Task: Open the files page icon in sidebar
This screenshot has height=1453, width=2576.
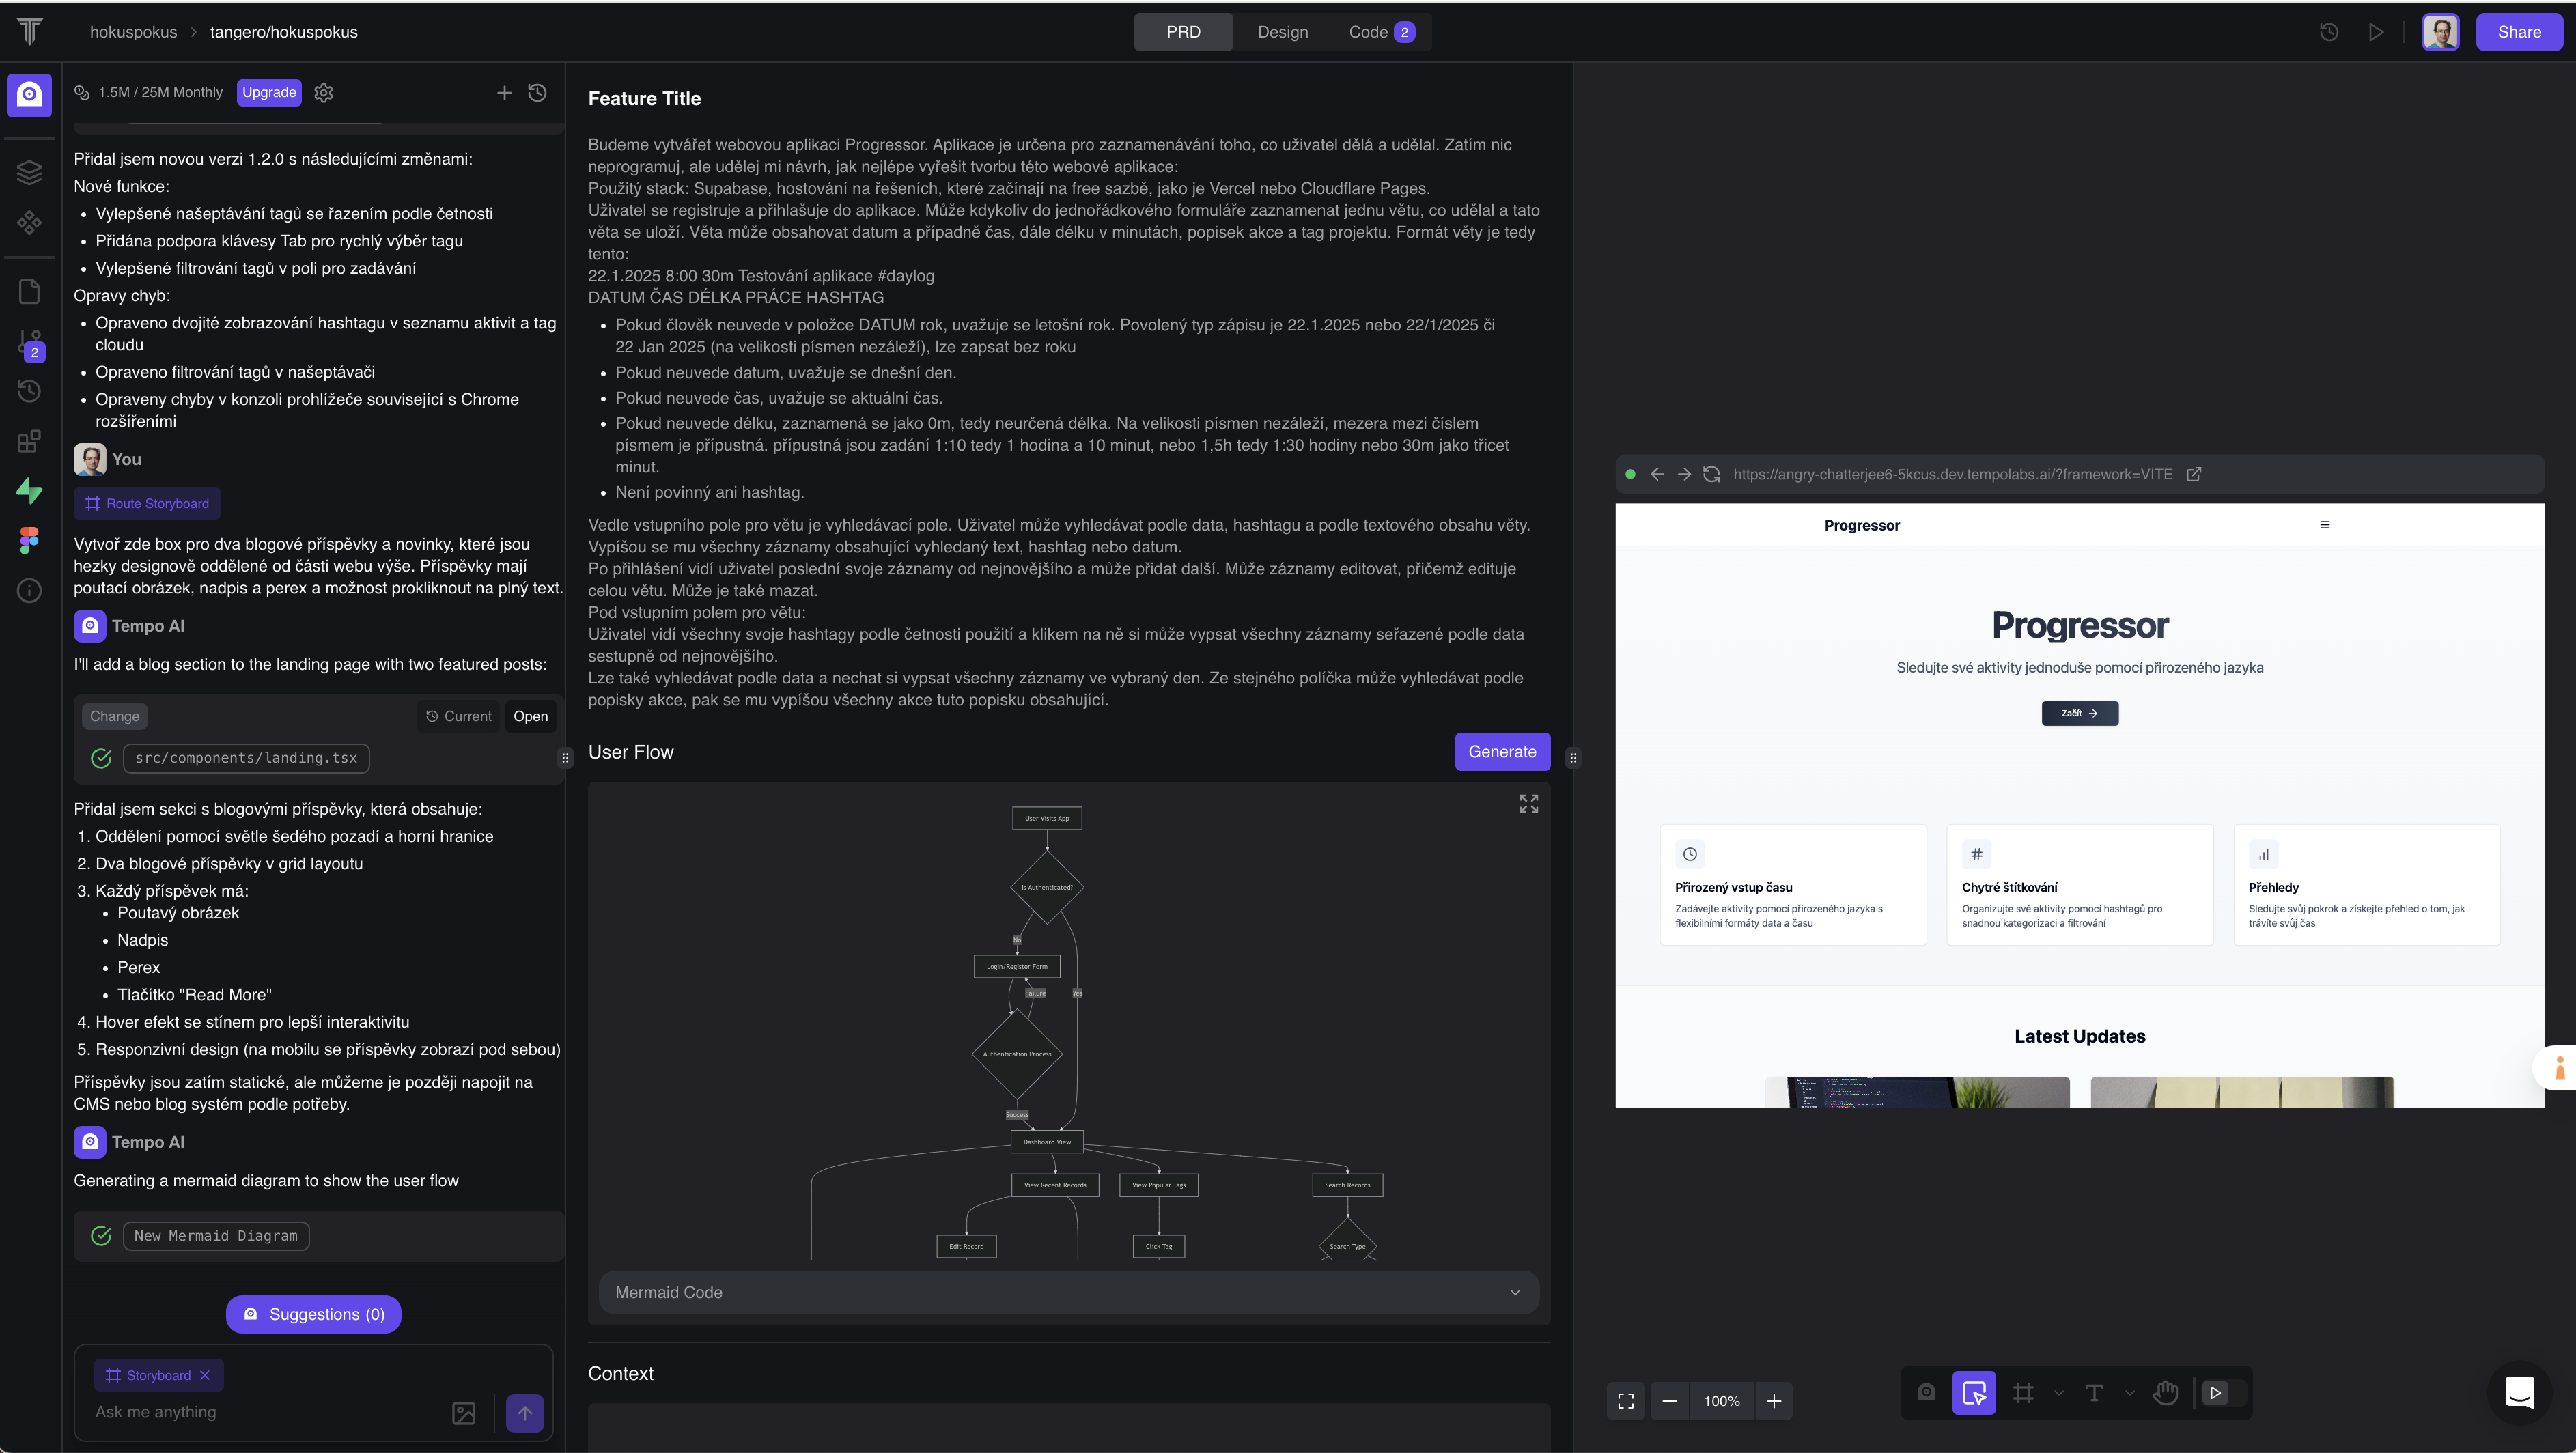Action: pyautogui.click(x=29, y=291)
